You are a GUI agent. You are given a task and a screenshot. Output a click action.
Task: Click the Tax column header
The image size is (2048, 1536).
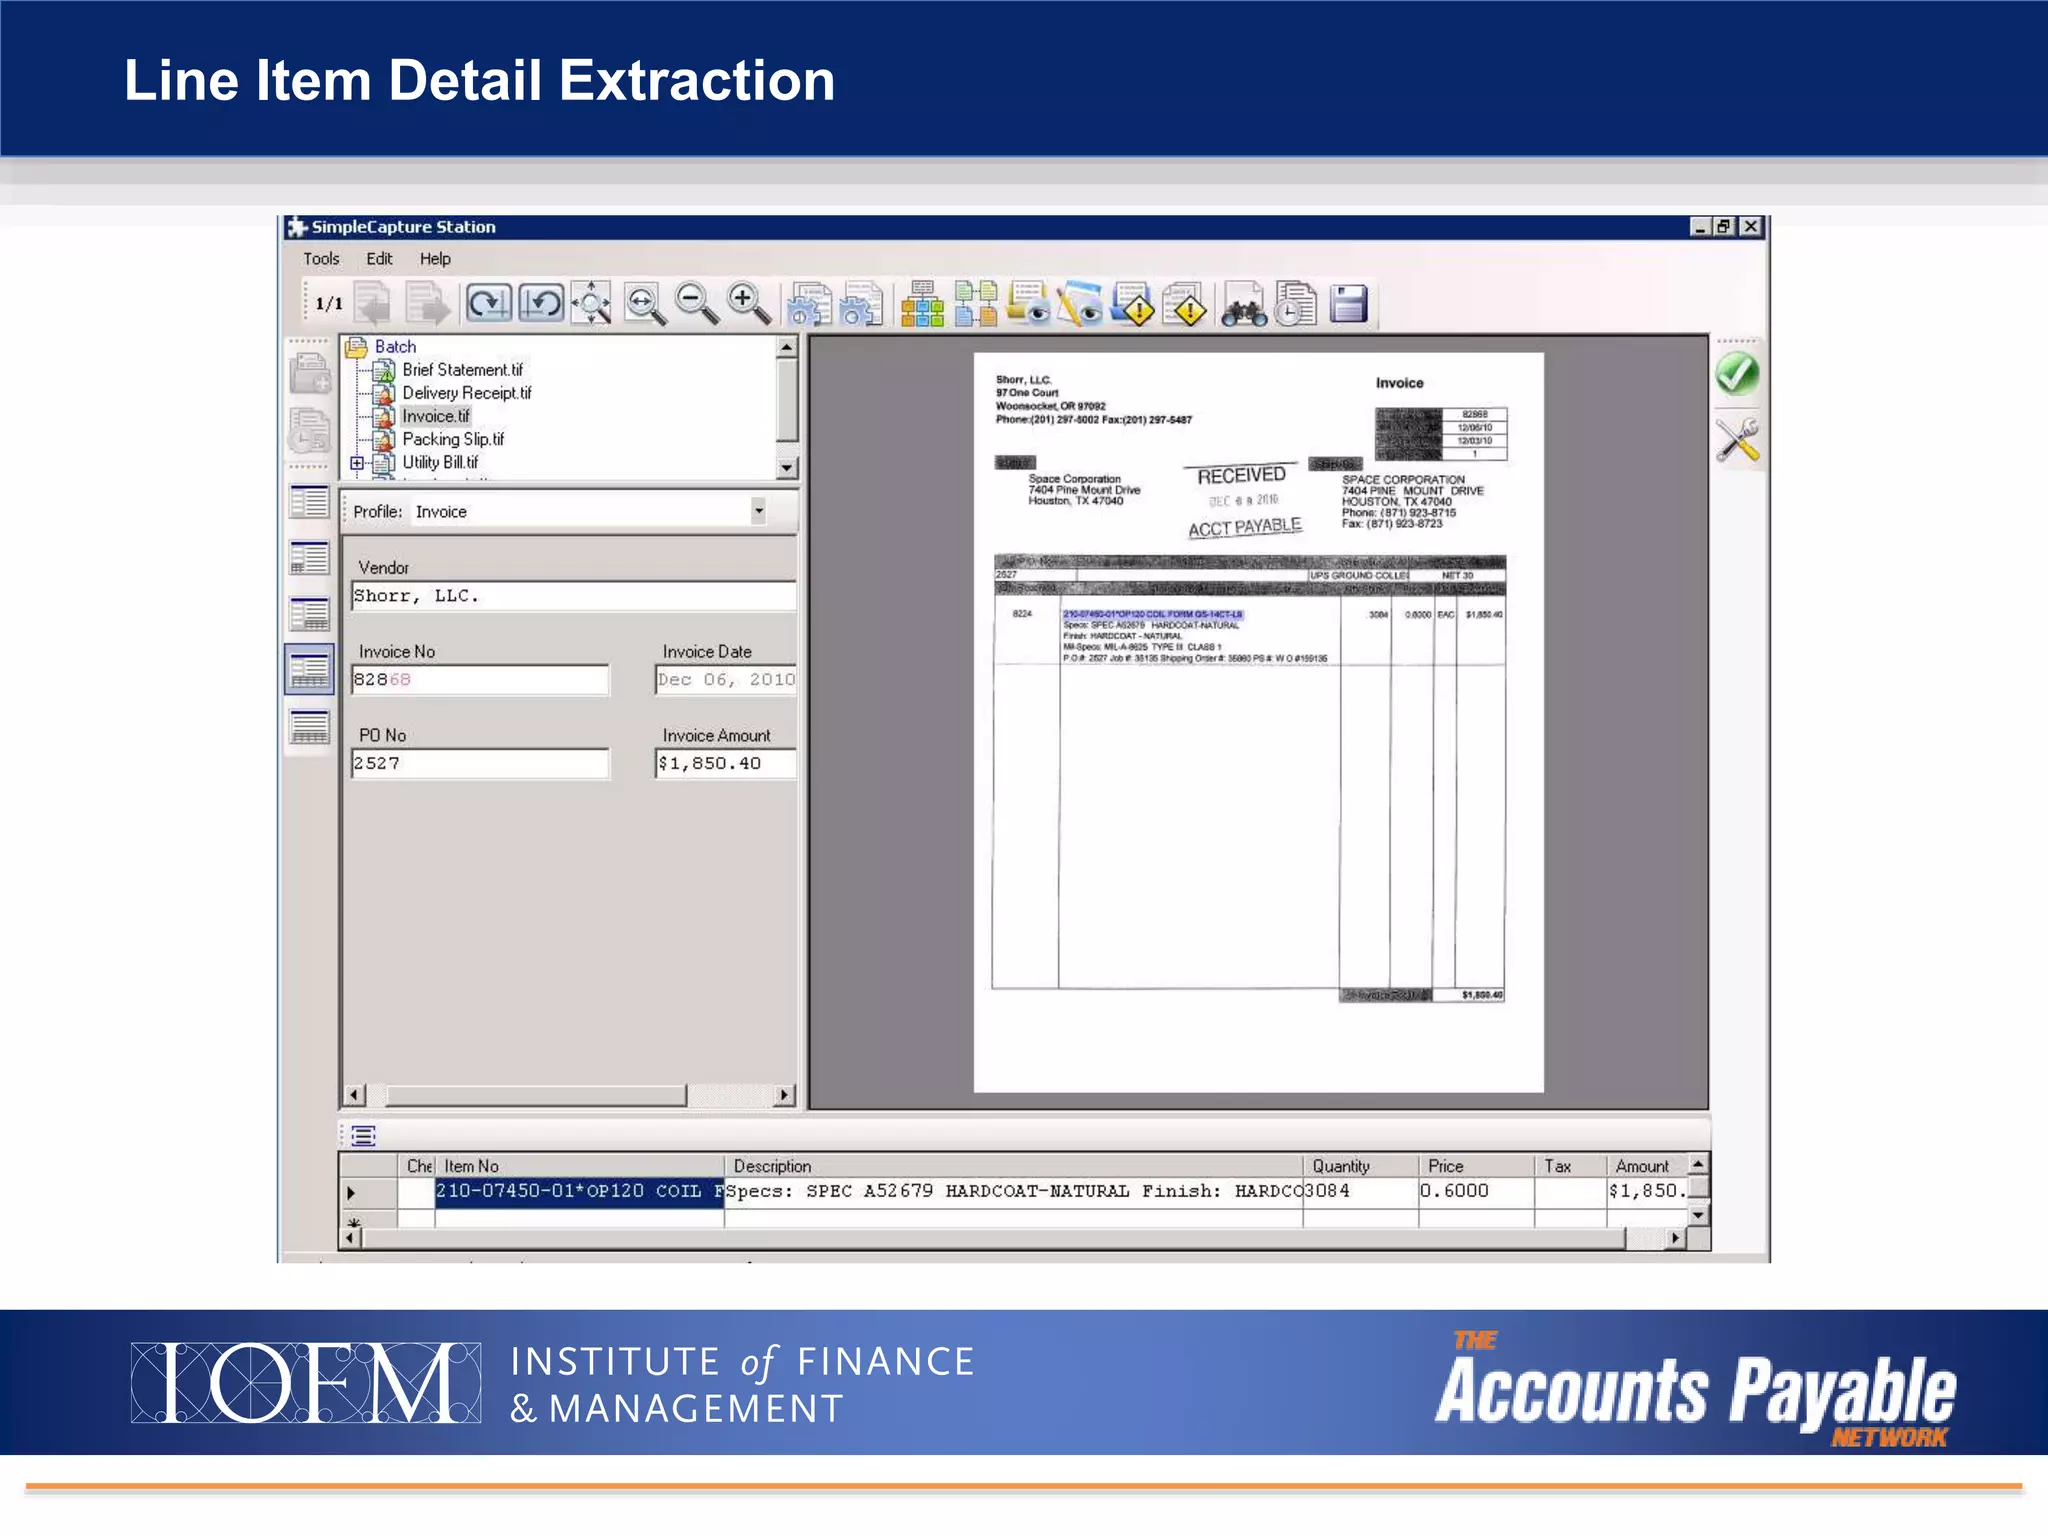tap(1571, 1166)
